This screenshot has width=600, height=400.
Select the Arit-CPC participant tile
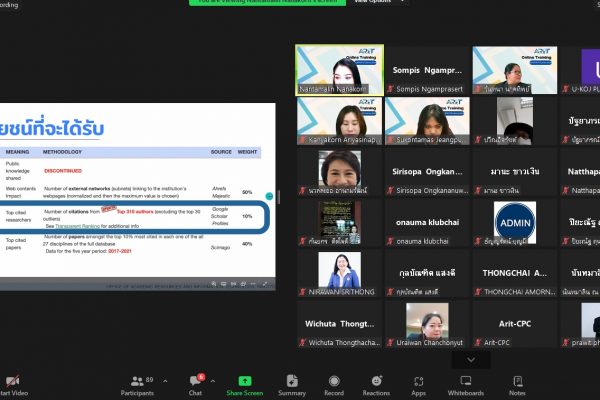(x=515, y=324)
